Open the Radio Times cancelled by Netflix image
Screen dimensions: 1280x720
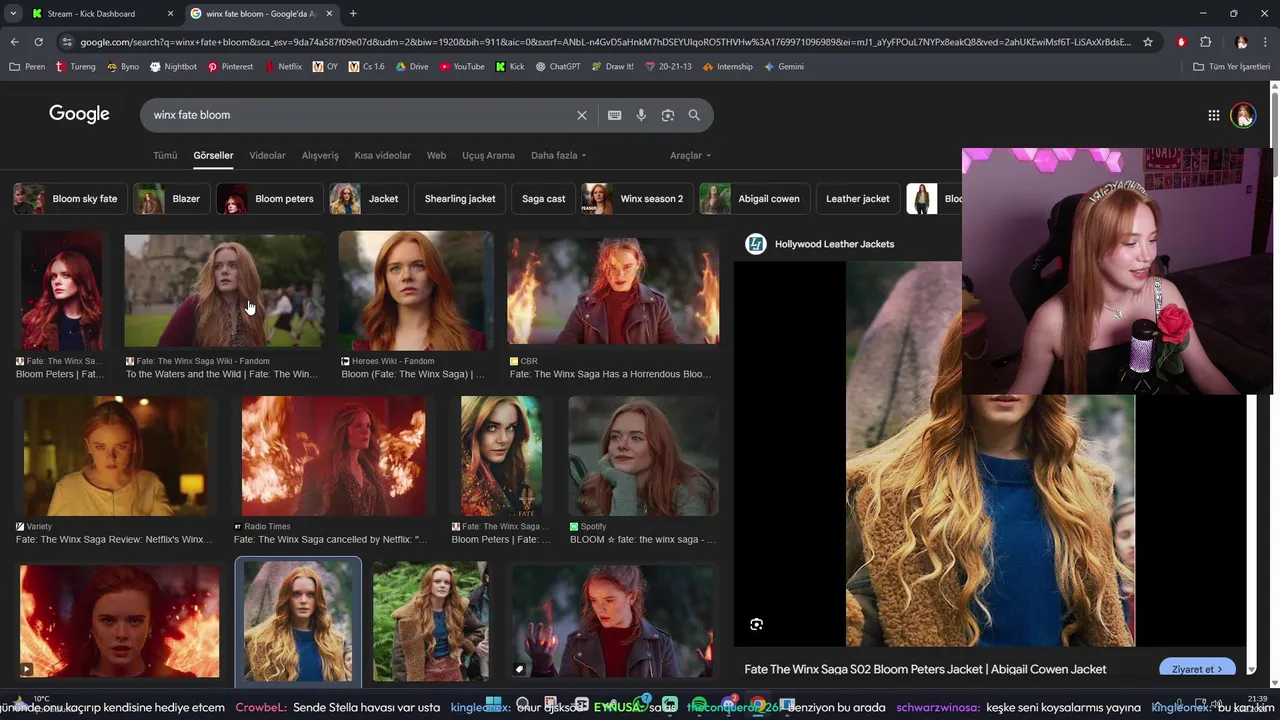tap(333, 456)
